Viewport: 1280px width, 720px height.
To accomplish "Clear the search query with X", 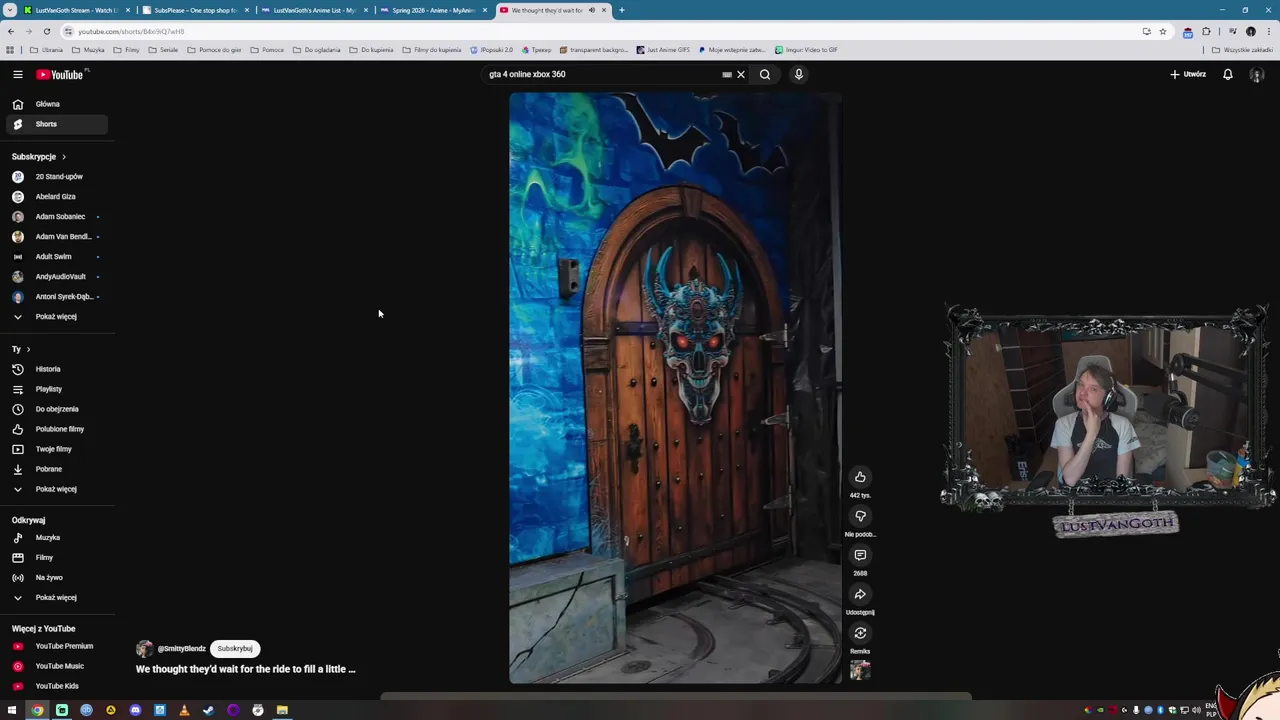I will pyautogui.click(x=741, y=74).
